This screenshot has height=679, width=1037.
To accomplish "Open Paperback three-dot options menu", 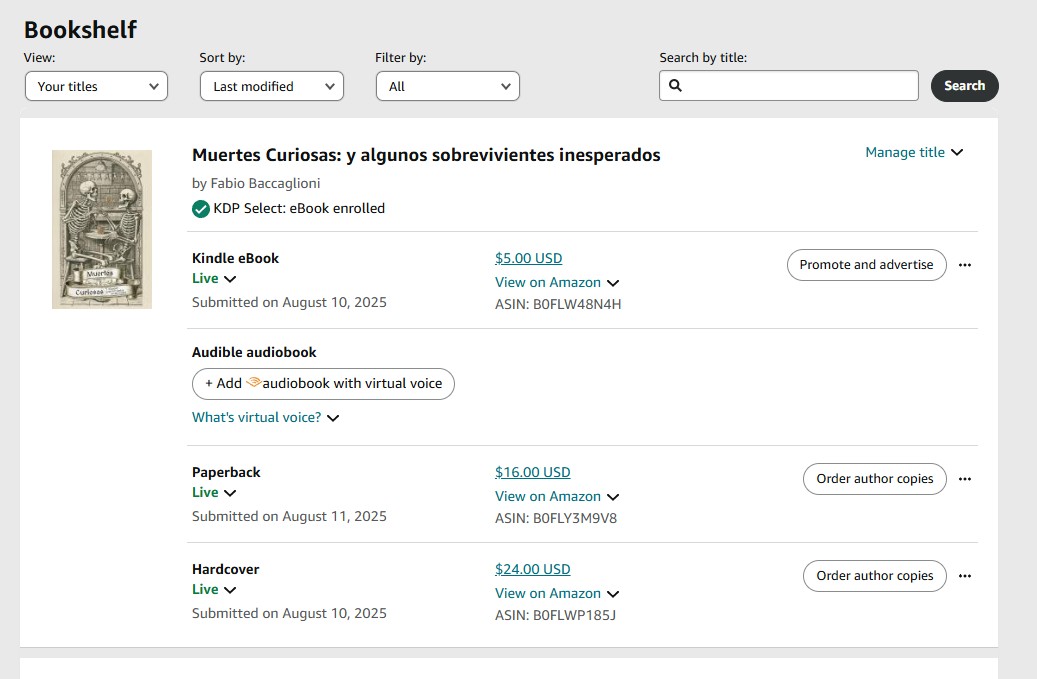I will click(x=964, y=479).
